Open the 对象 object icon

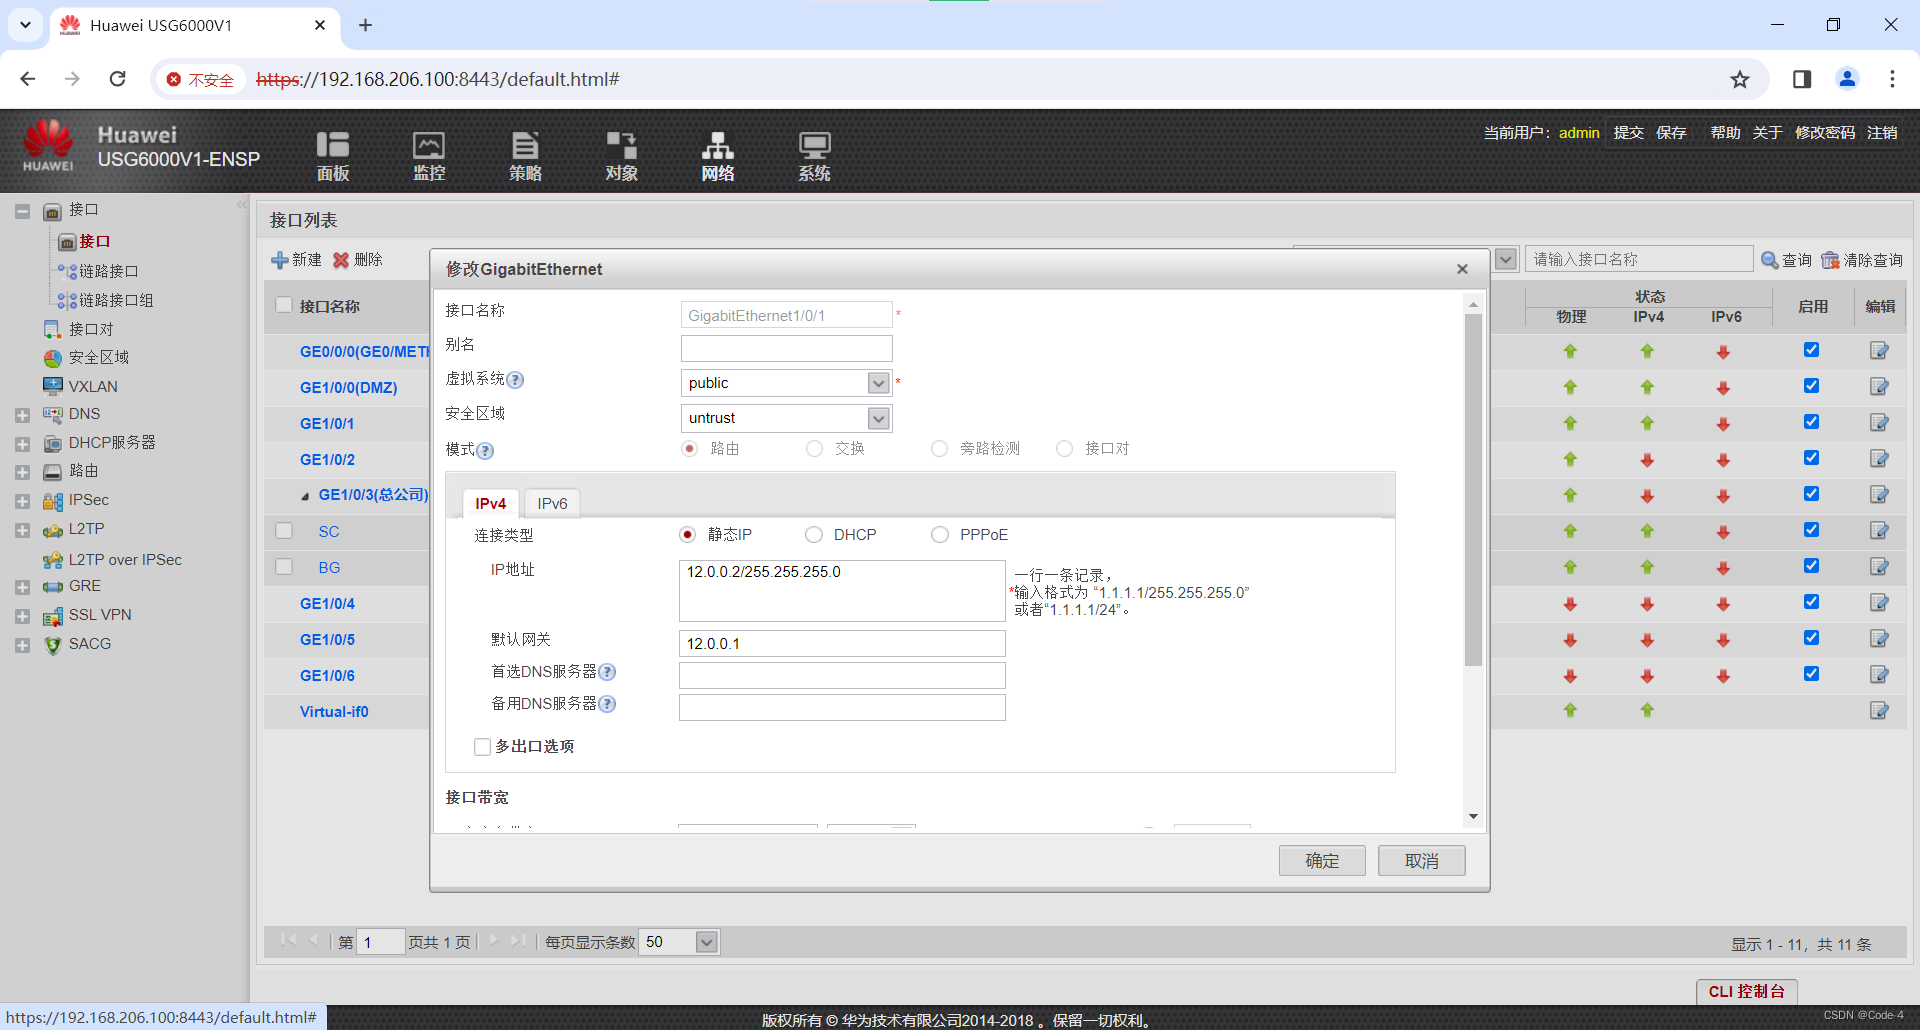click(x=621, y=156)
